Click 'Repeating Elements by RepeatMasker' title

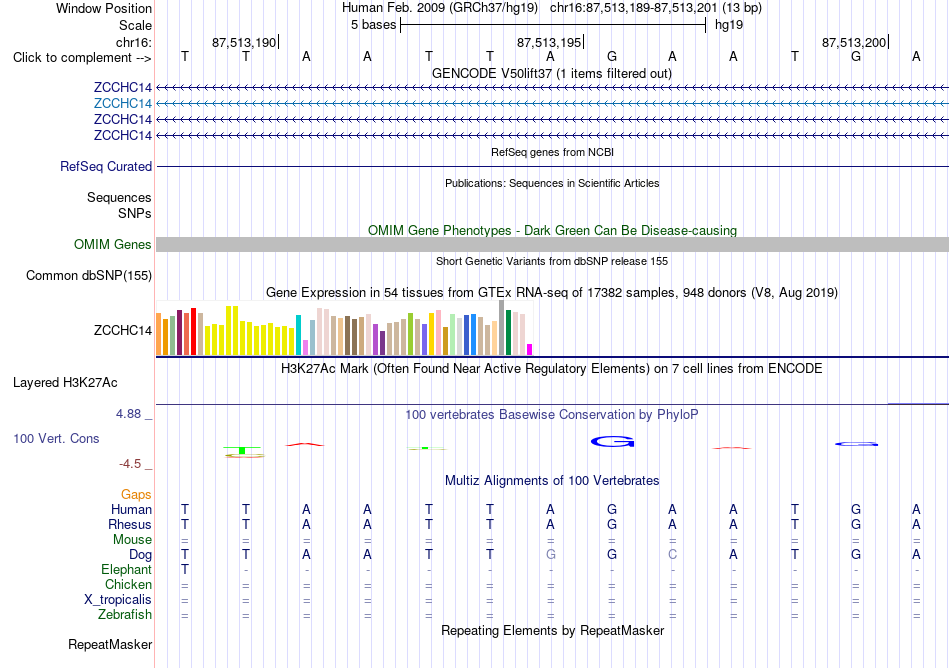point(553,630)
